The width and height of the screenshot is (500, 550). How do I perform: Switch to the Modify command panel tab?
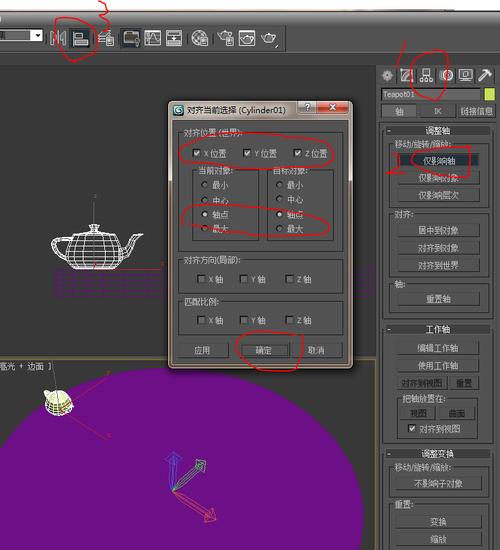tap(406, 75)
